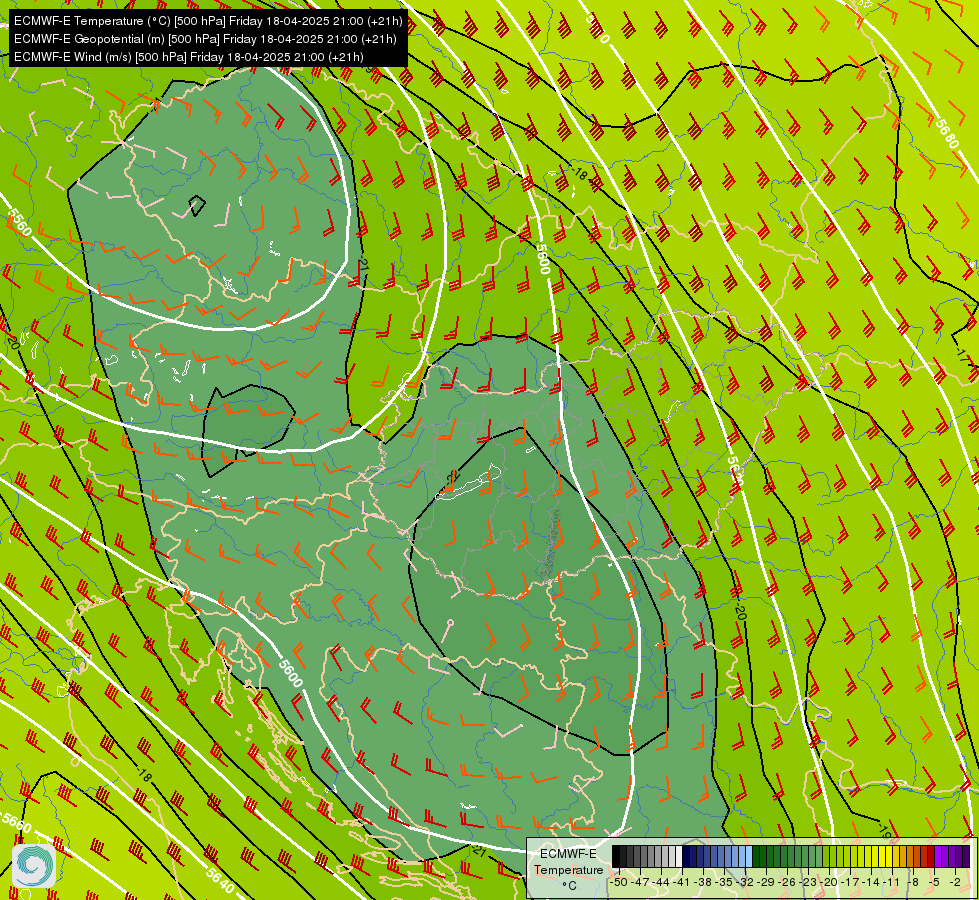Click legend tick label -29
979x900 pixels.
coord(766,883)
